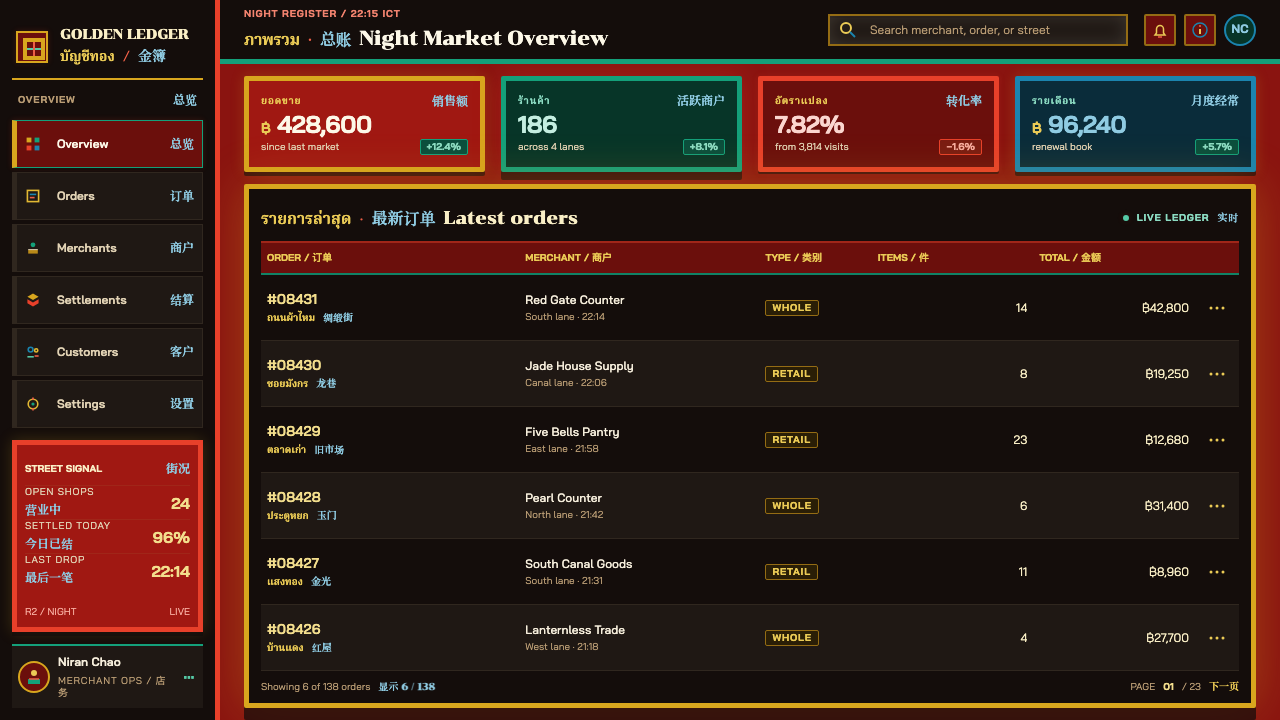This screenshot has height=720, width=1280.
Task: Click the Customers sidebar icon
Action: 33,352
